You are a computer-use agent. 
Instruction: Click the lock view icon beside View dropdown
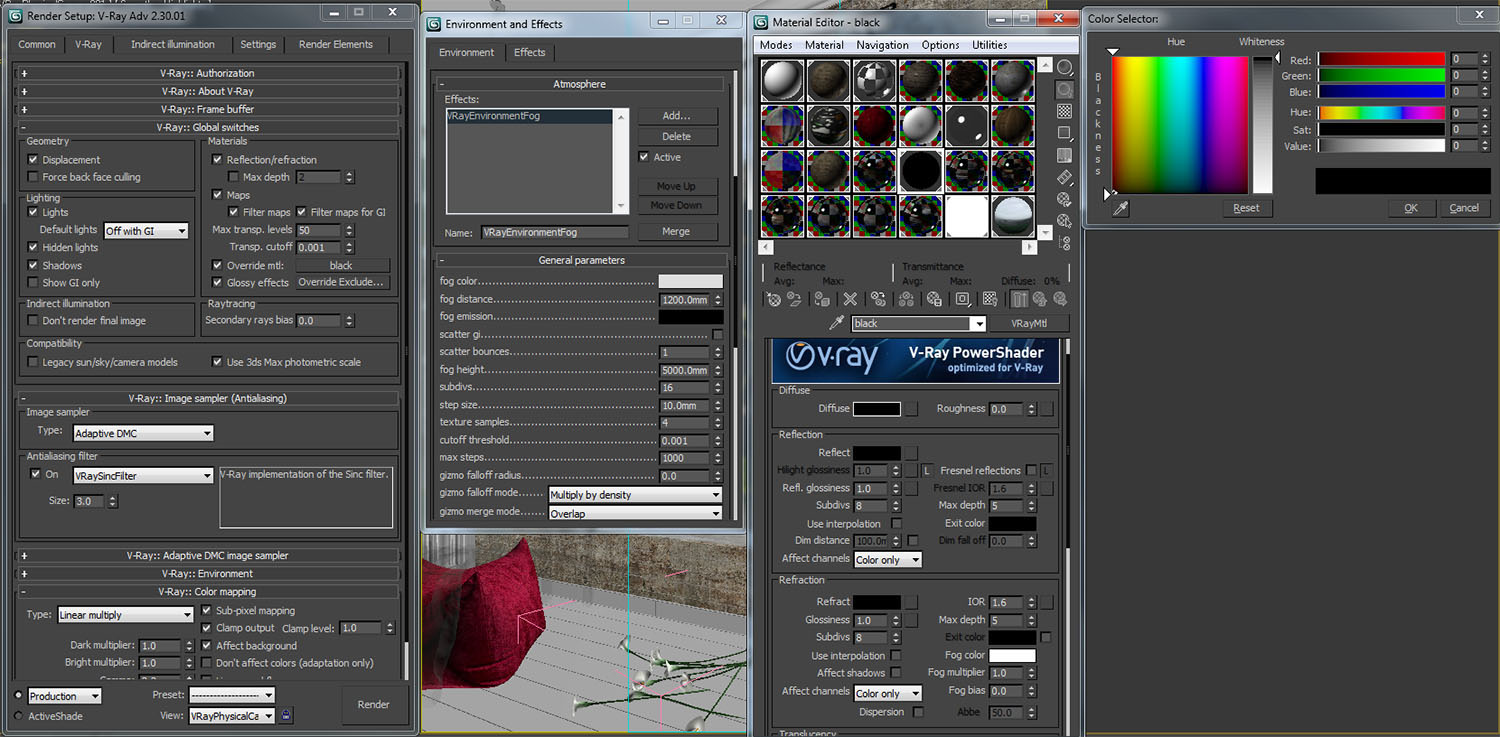point(286,715)
